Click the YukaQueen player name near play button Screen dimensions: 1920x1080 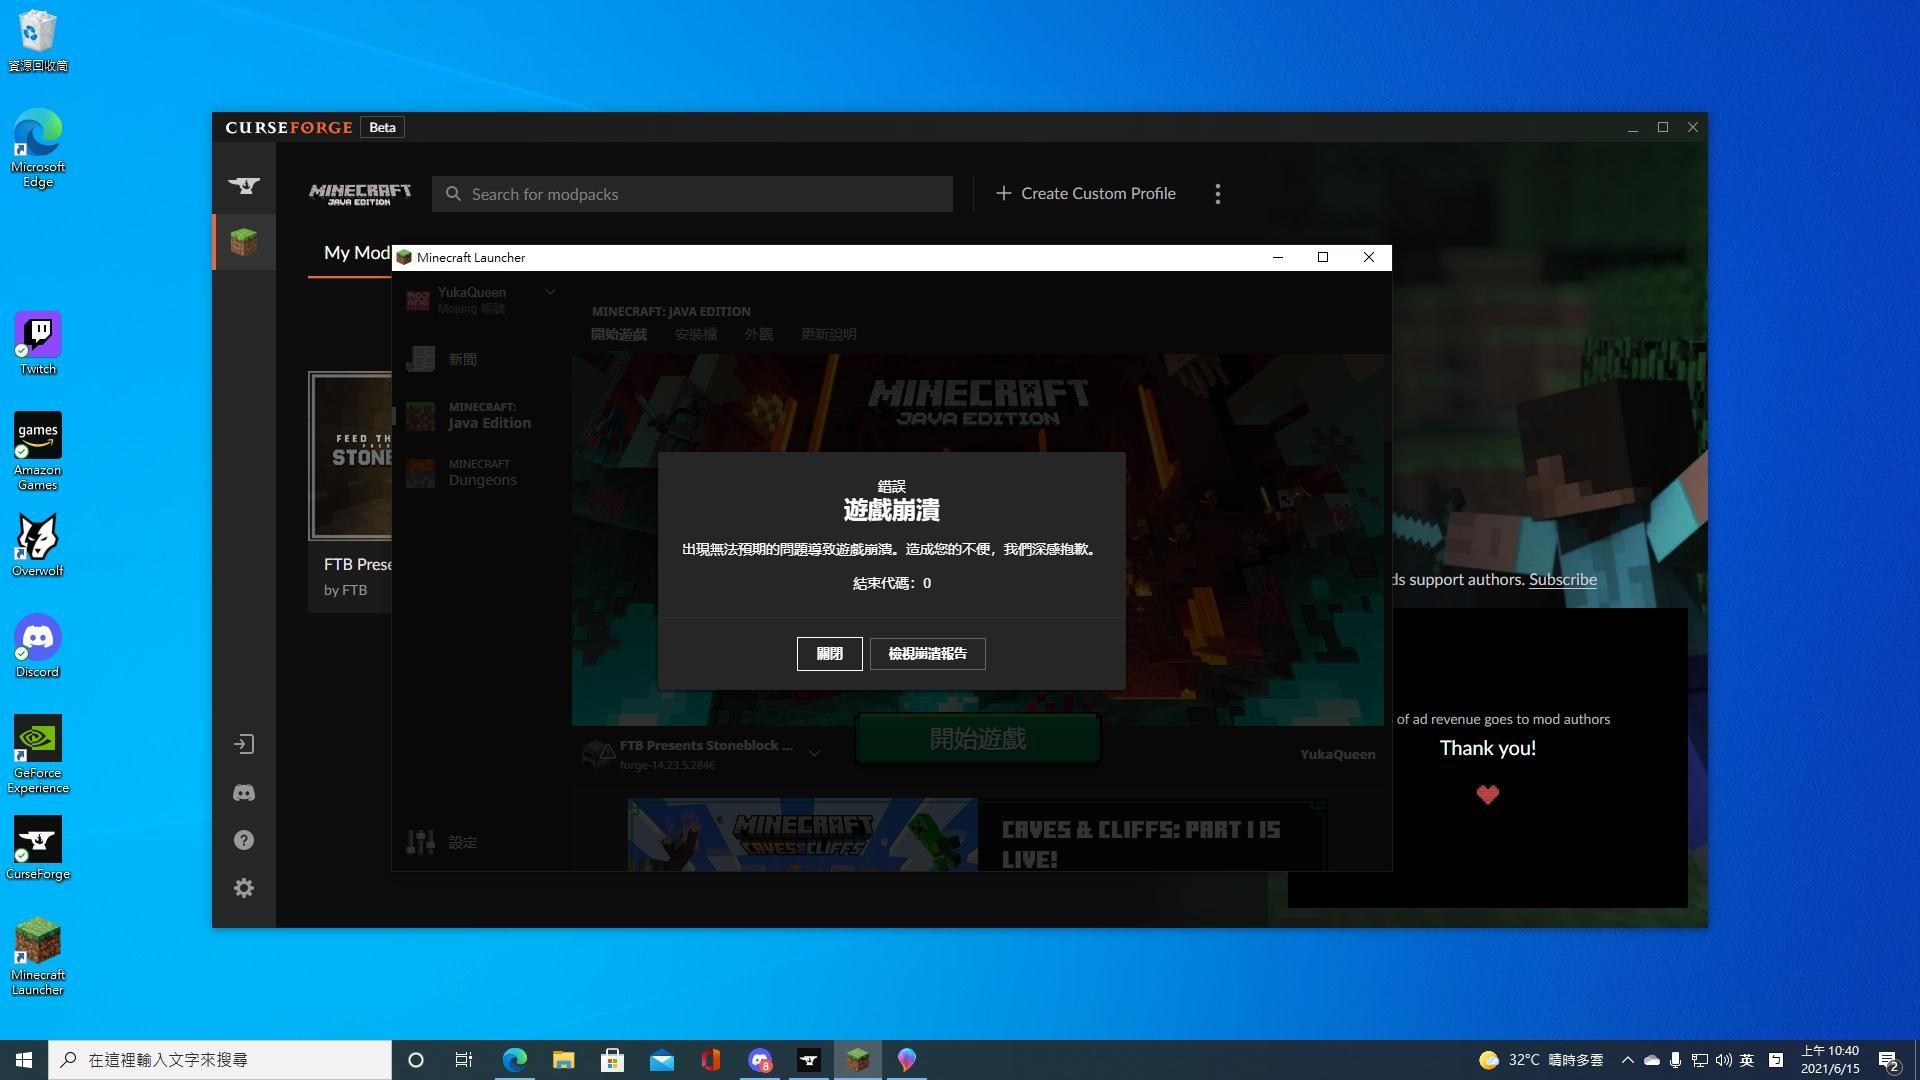(x=1337, y=754)
